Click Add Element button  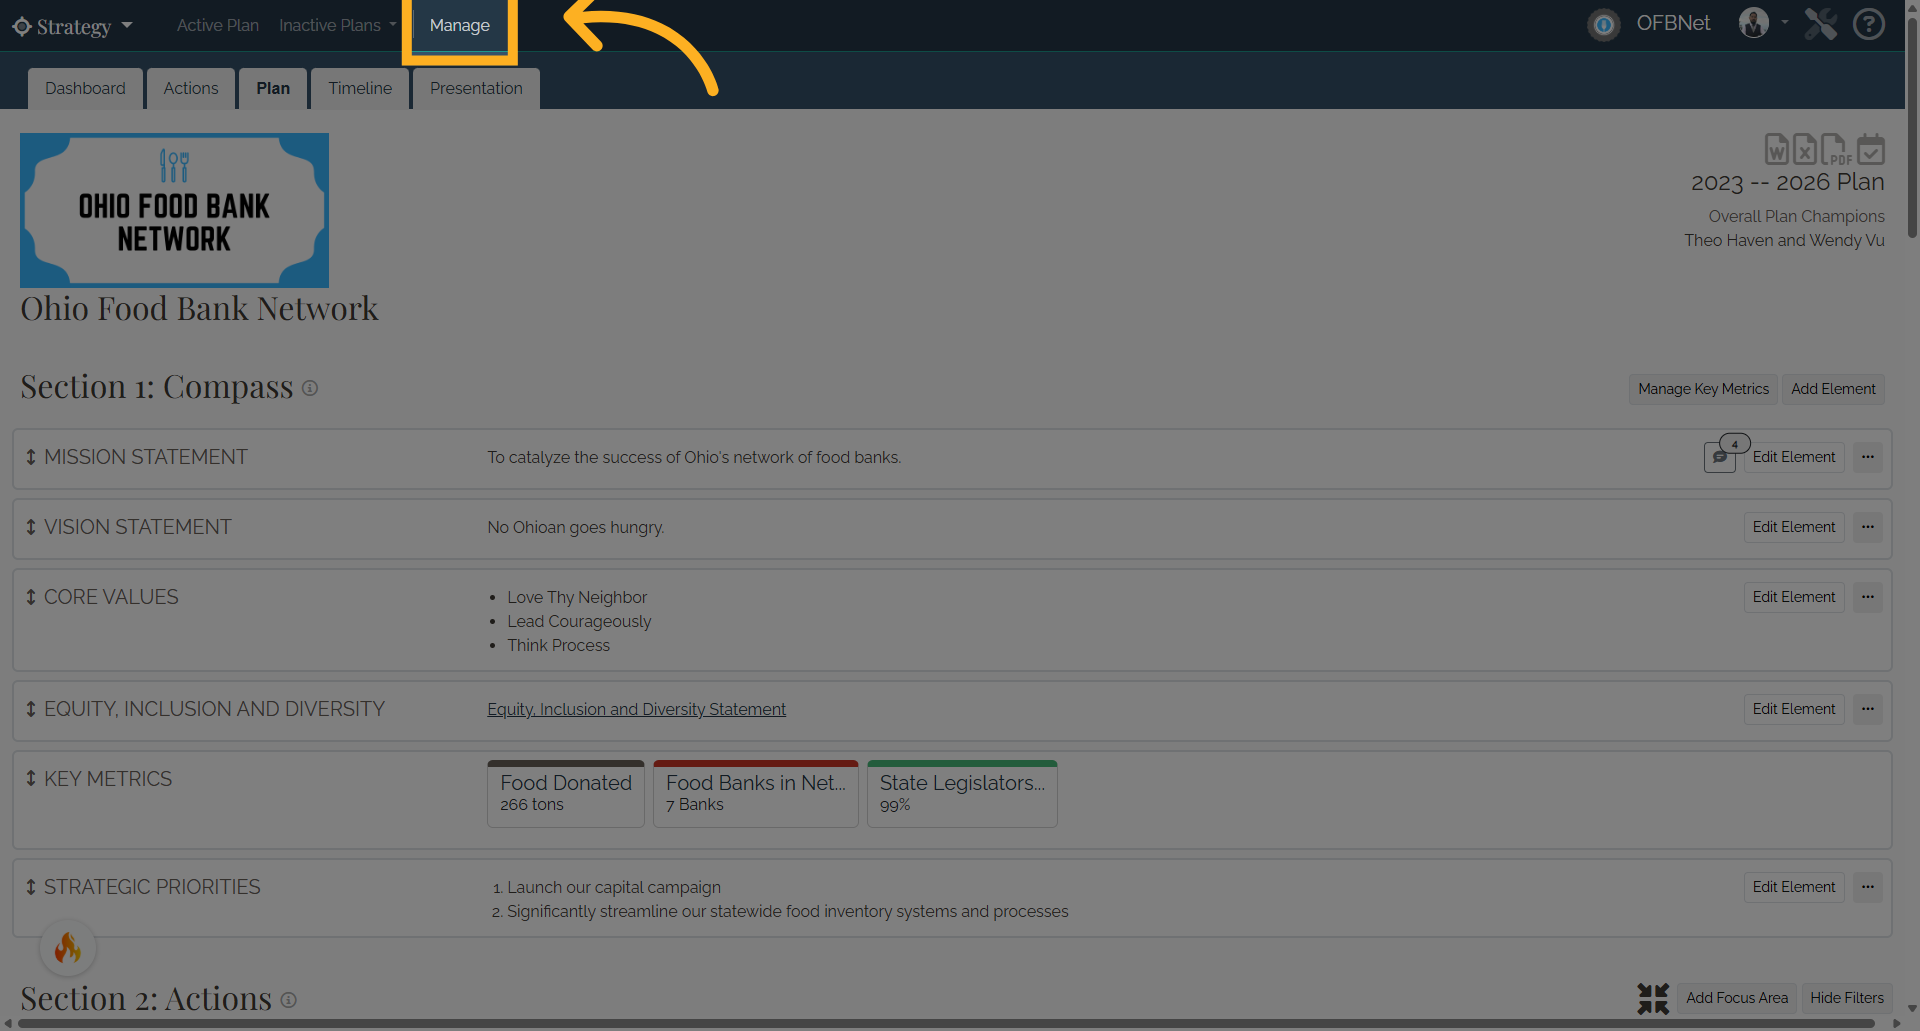tap(1833, 389)
